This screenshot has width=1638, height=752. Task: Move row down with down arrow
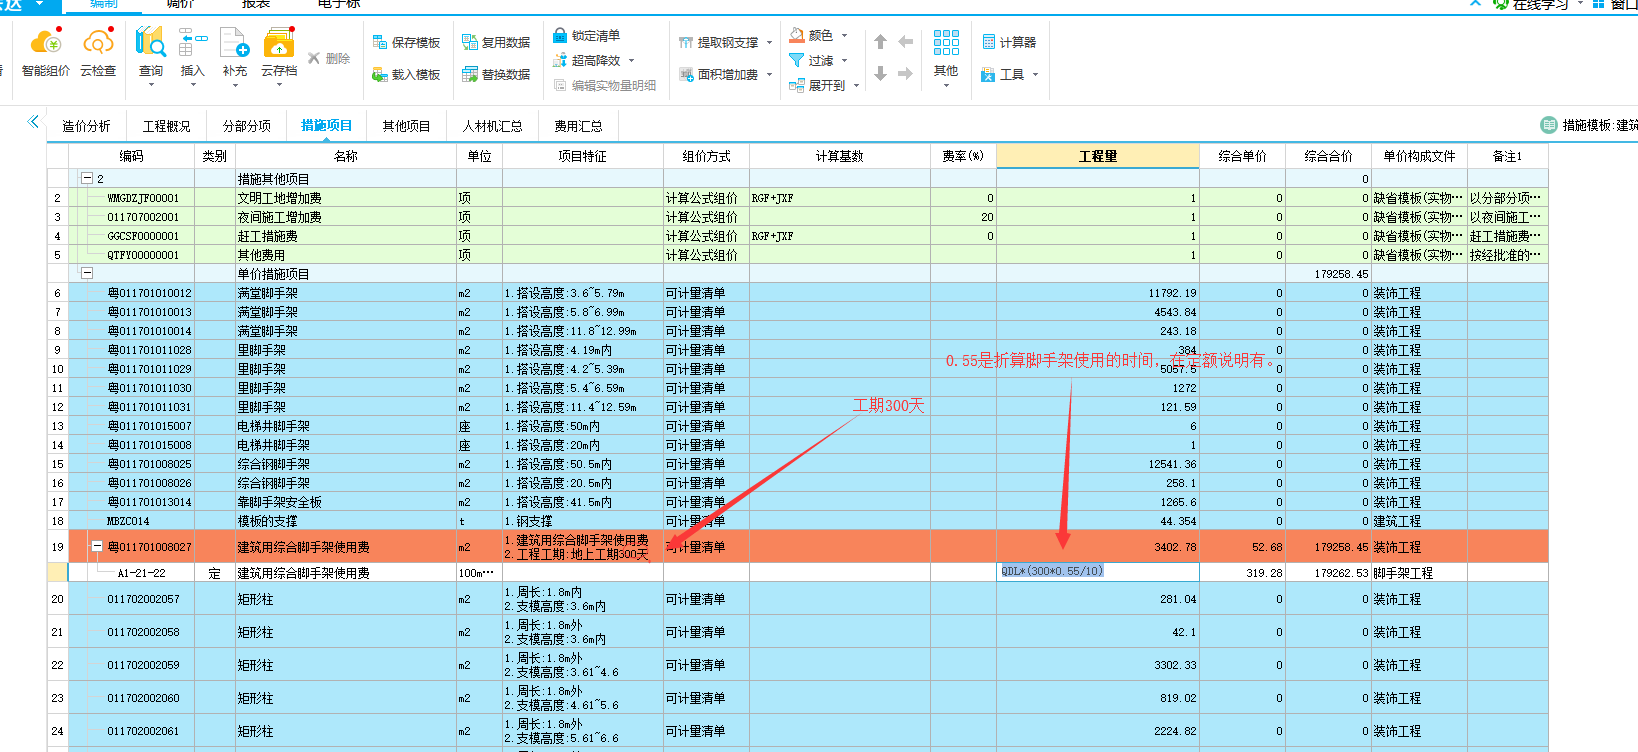[x=880, y=74]
